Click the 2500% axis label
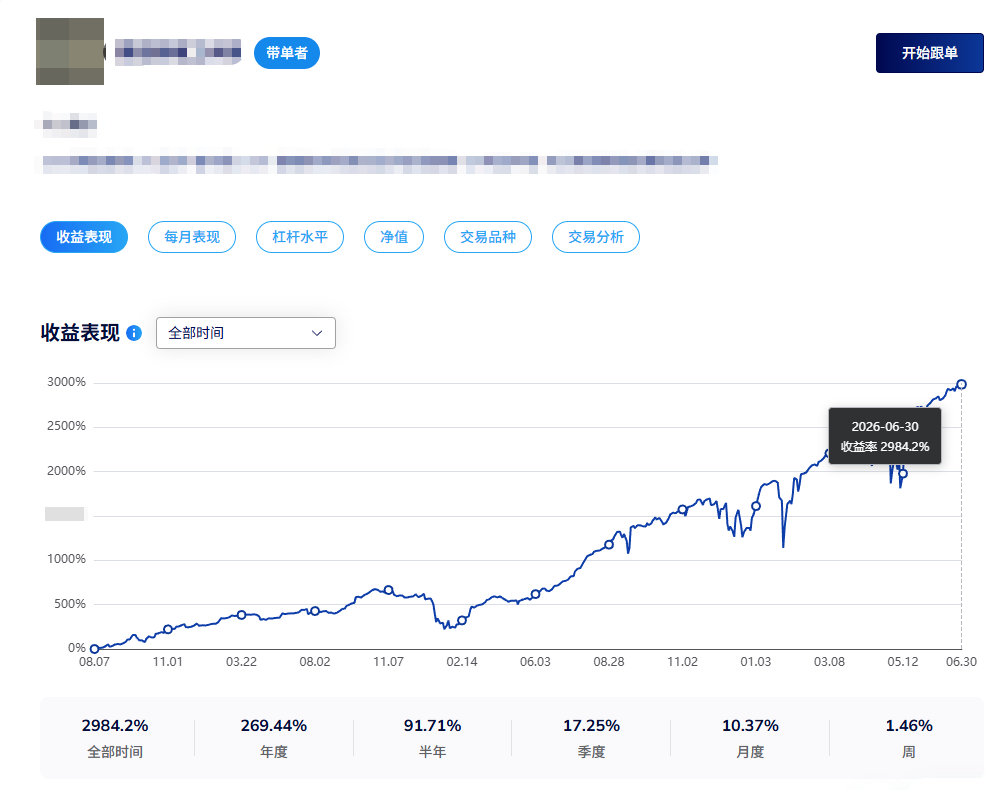This screenshot has width=986, height=790. (66, 426)
